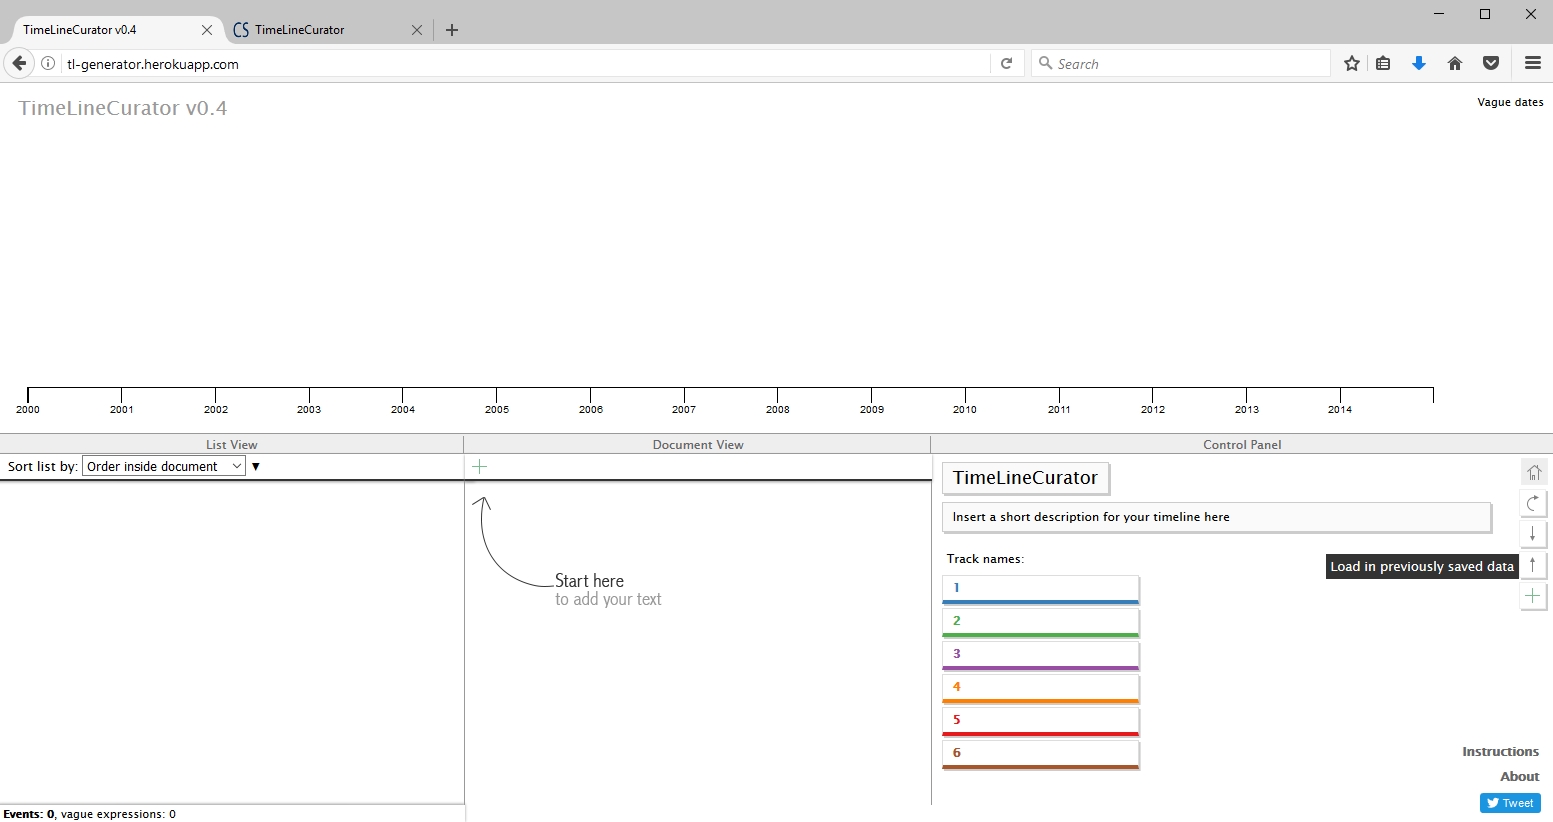Open the browser hamburger menu
Image resolution: width=1553 pixels, height=822 pixels.
tap(1532, 63)
